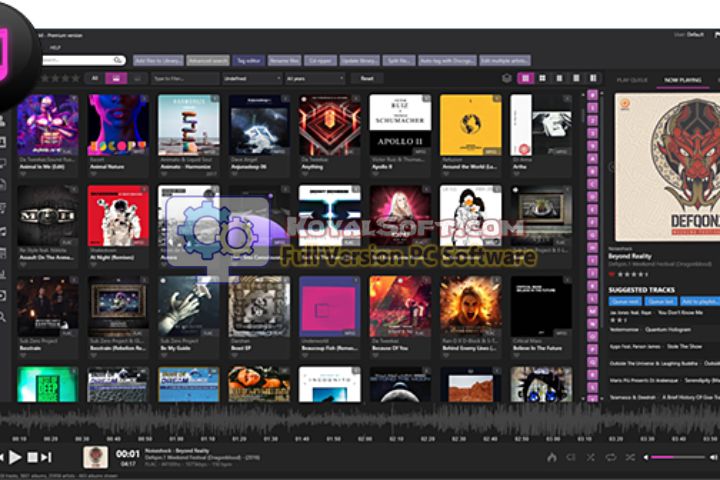Open the 'All years' dropdown

coord(315,79)
